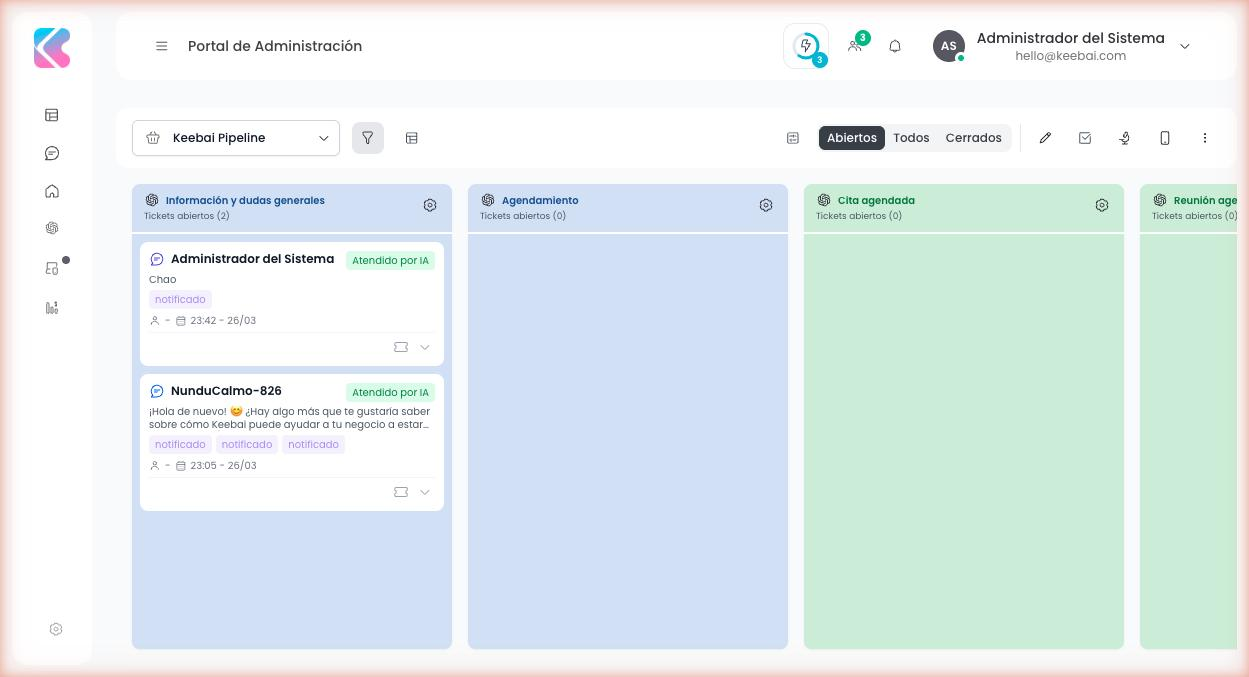Click the hamburger menu icon
1249x677 pixels.
pos(161,46)
